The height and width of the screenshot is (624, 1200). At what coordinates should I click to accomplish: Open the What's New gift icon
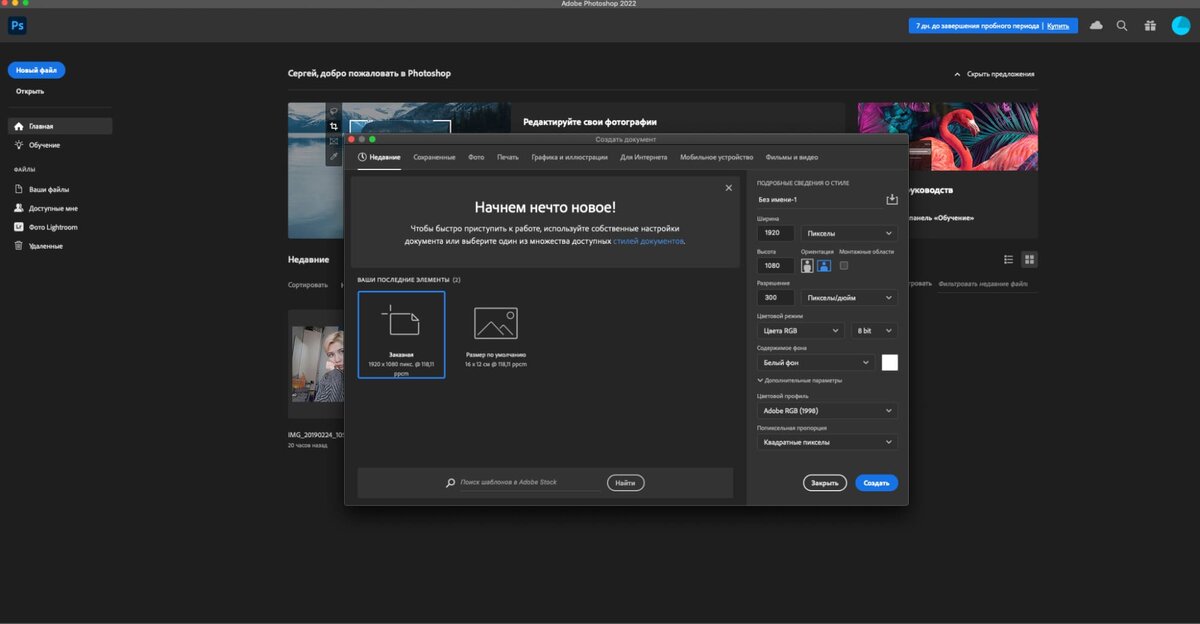pyautogui.click(x=1150, y=25)
